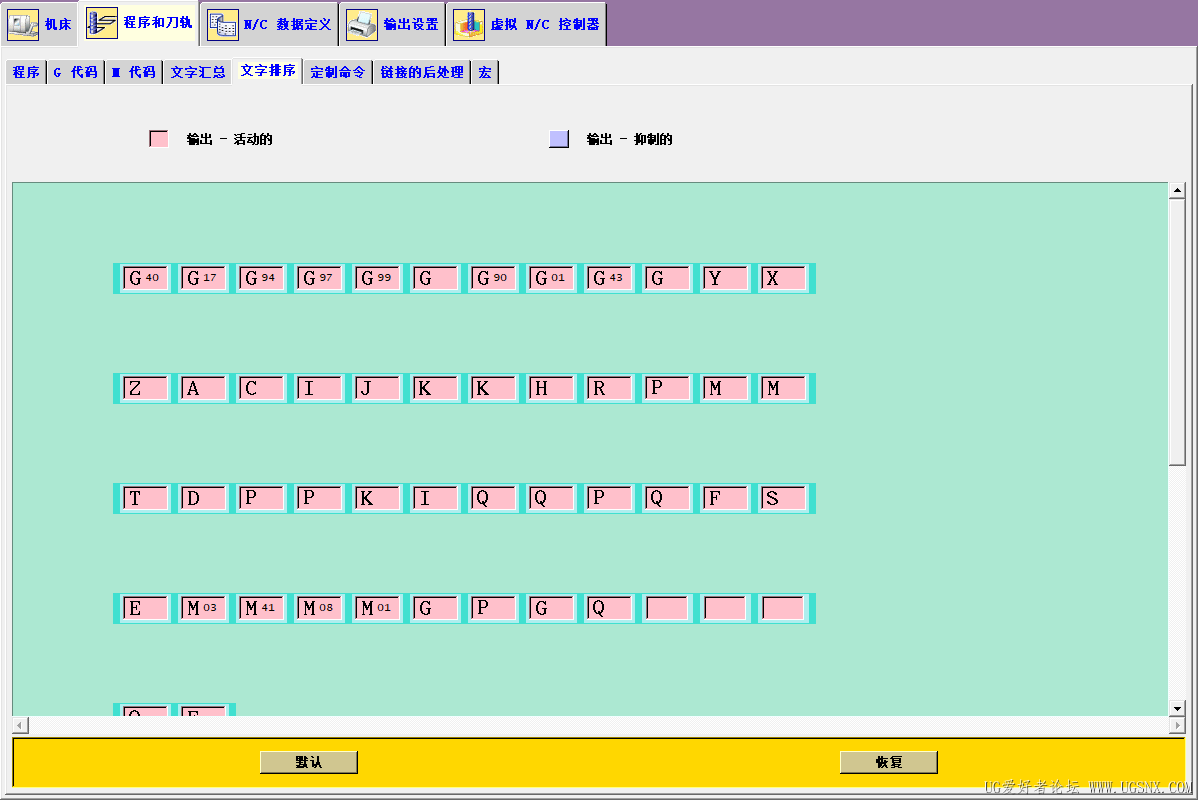Select the F word block
The height and width of the screenshot is (800, 1198).
(726, 498)
